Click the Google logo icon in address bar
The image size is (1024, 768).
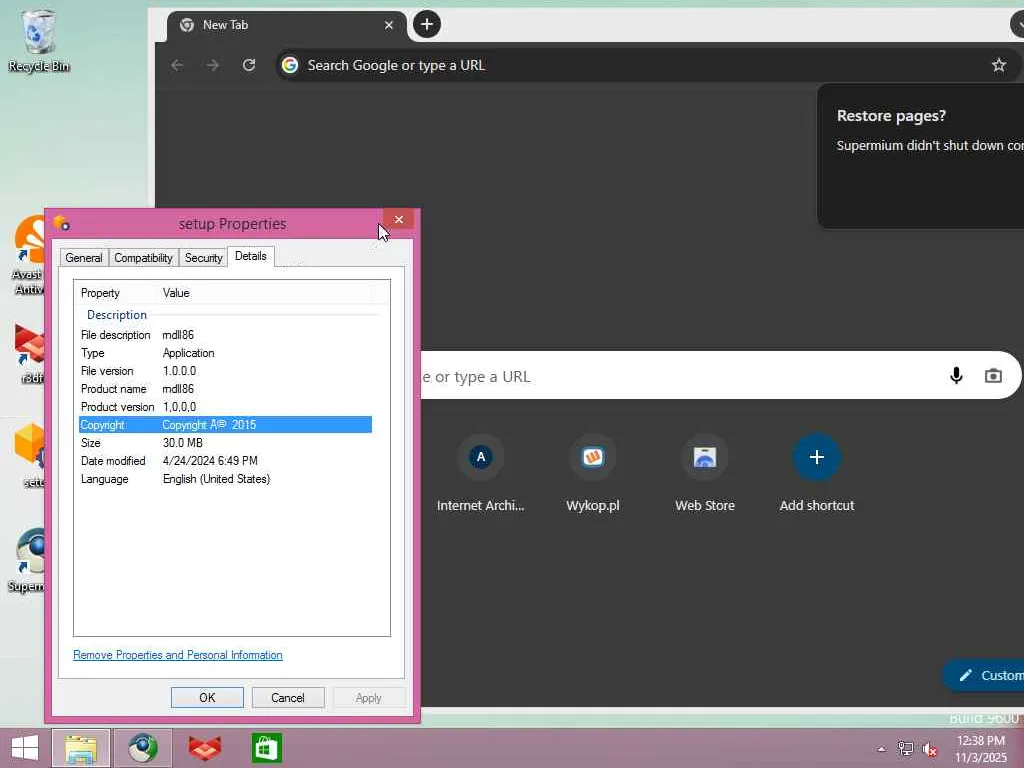[290, 65]
